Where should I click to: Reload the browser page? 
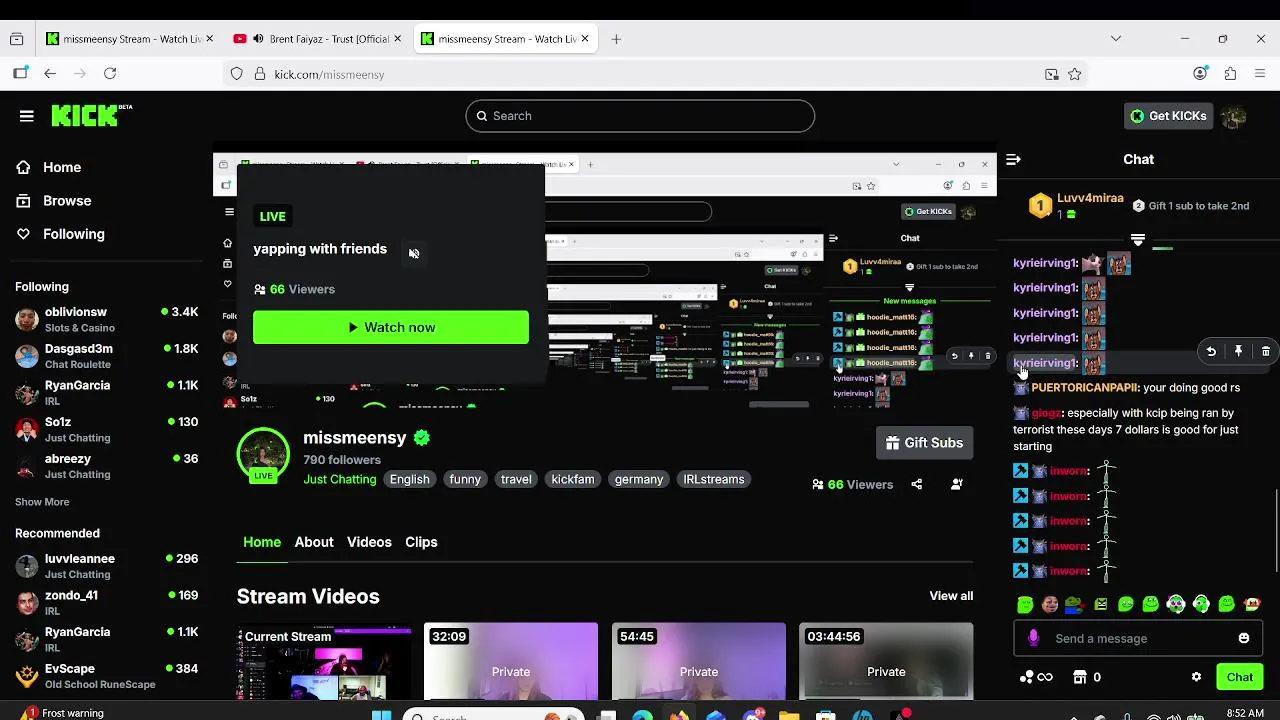click(110, 74)
